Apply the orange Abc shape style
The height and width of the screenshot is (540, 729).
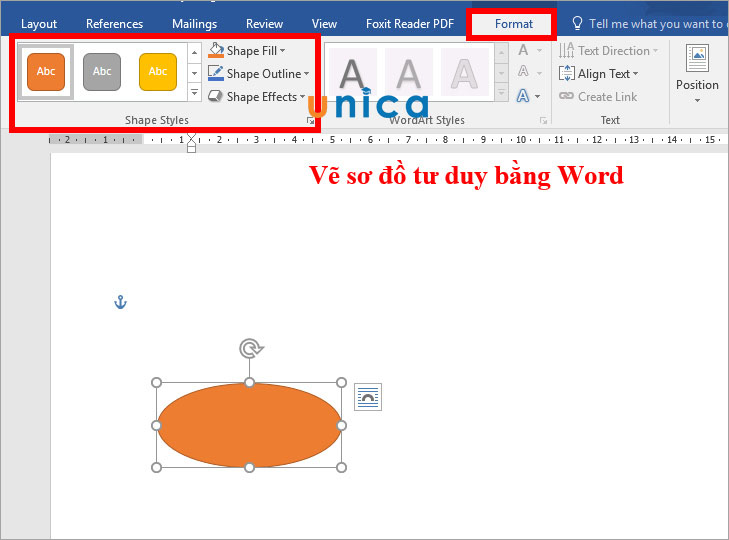coord(46,72)
